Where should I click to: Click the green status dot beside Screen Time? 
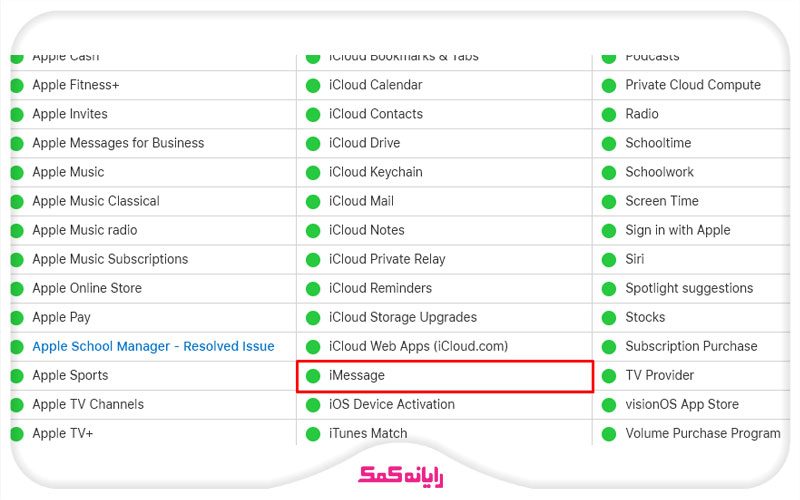coord(609,201)
